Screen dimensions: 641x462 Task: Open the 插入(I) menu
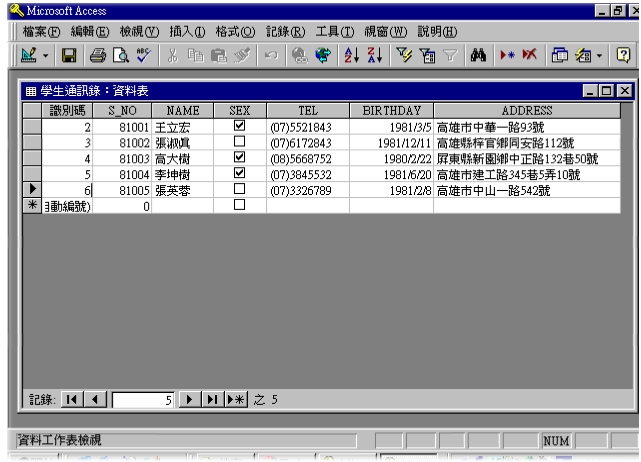coord(187,31)
